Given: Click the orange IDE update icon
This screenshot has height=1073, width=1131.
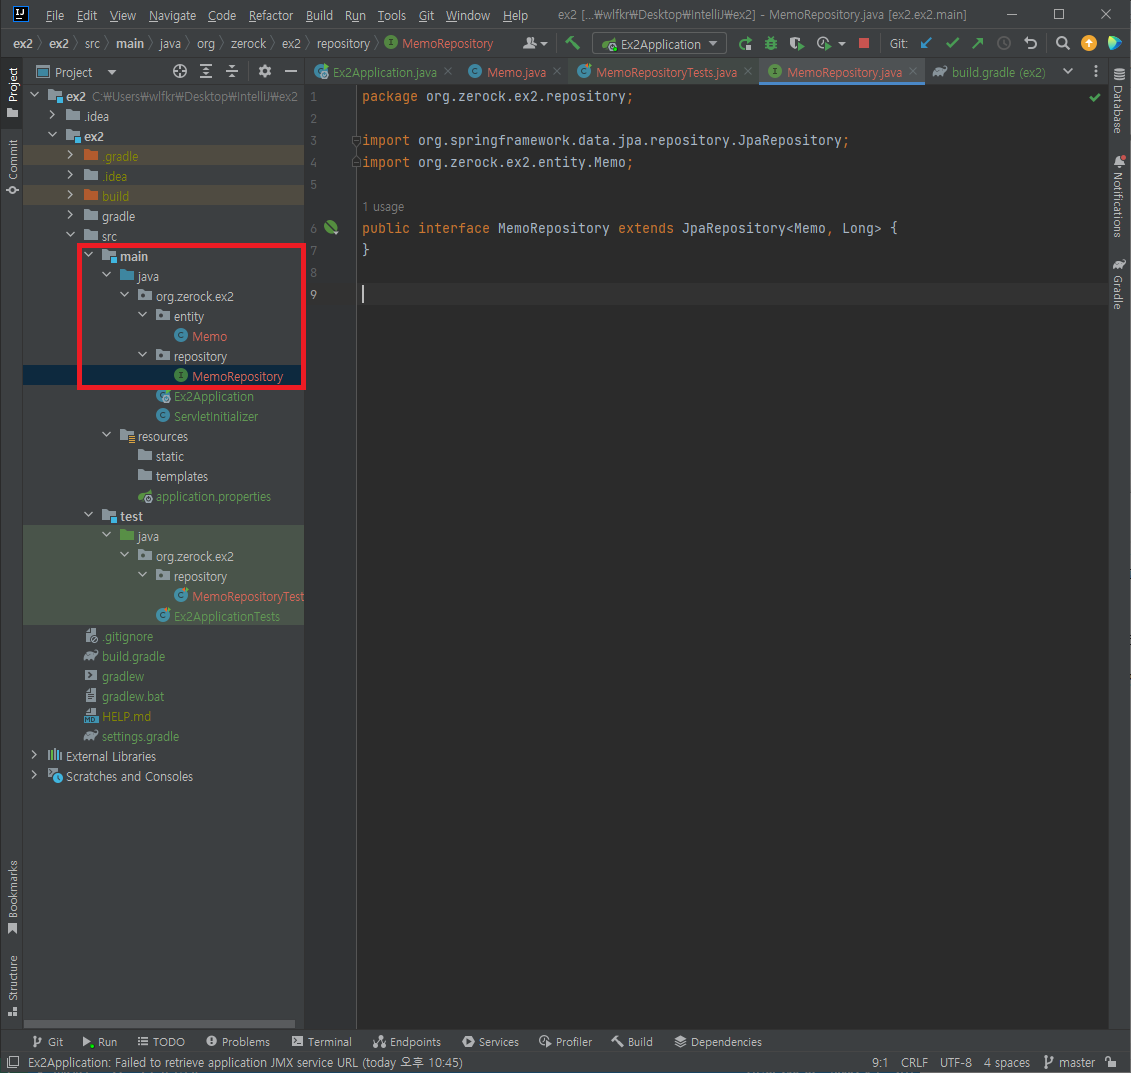Looking at the screenshot, I should (x=1088, y=43).
